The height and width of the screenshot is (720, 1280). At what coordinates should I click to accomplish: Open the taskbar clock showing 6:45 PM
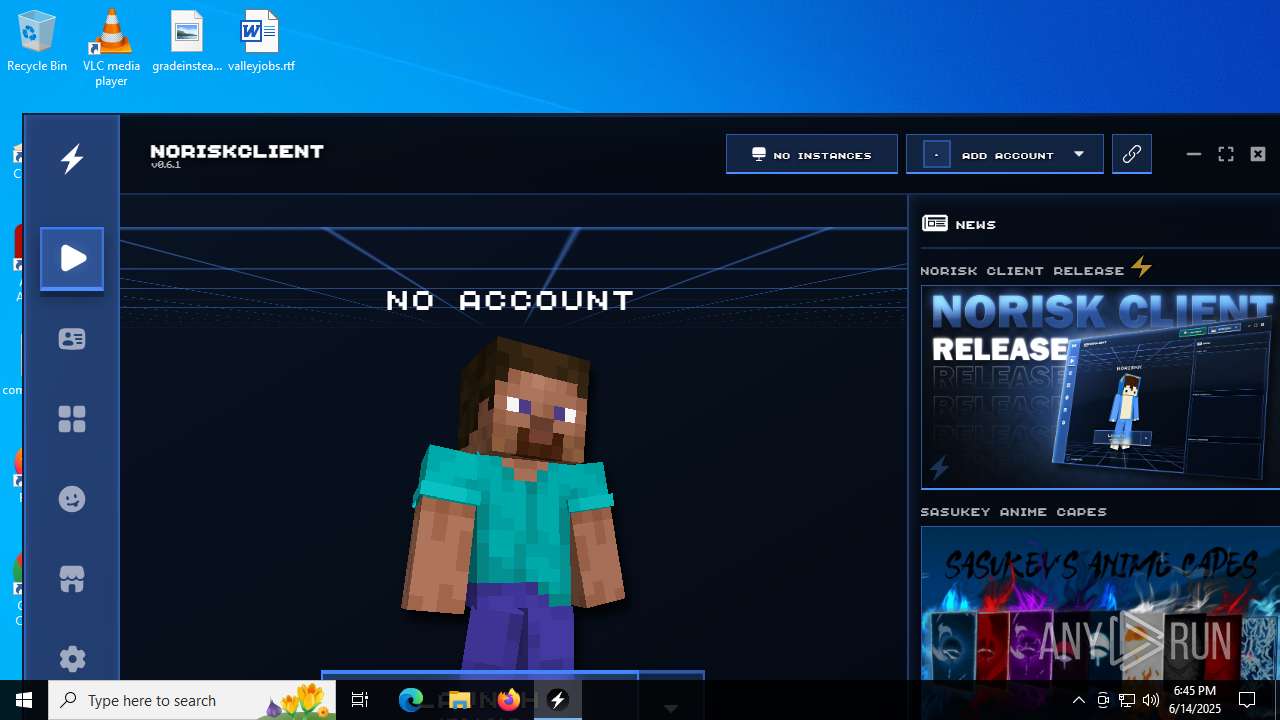(1195, 700)
